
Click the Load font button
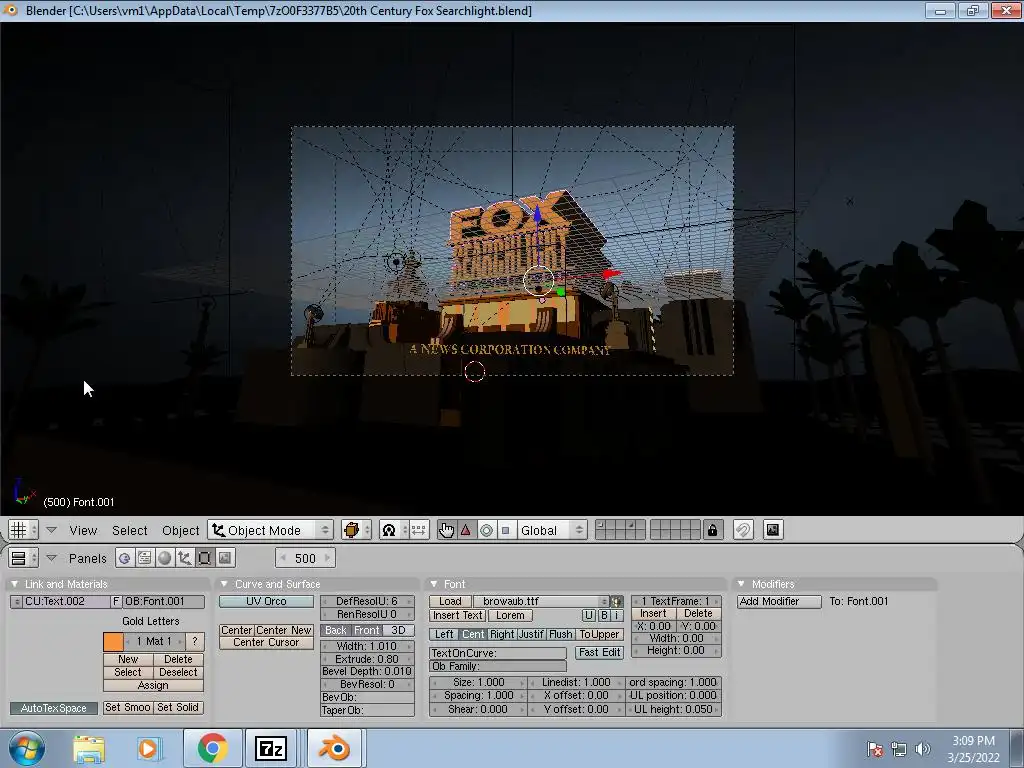click(450, 601)
